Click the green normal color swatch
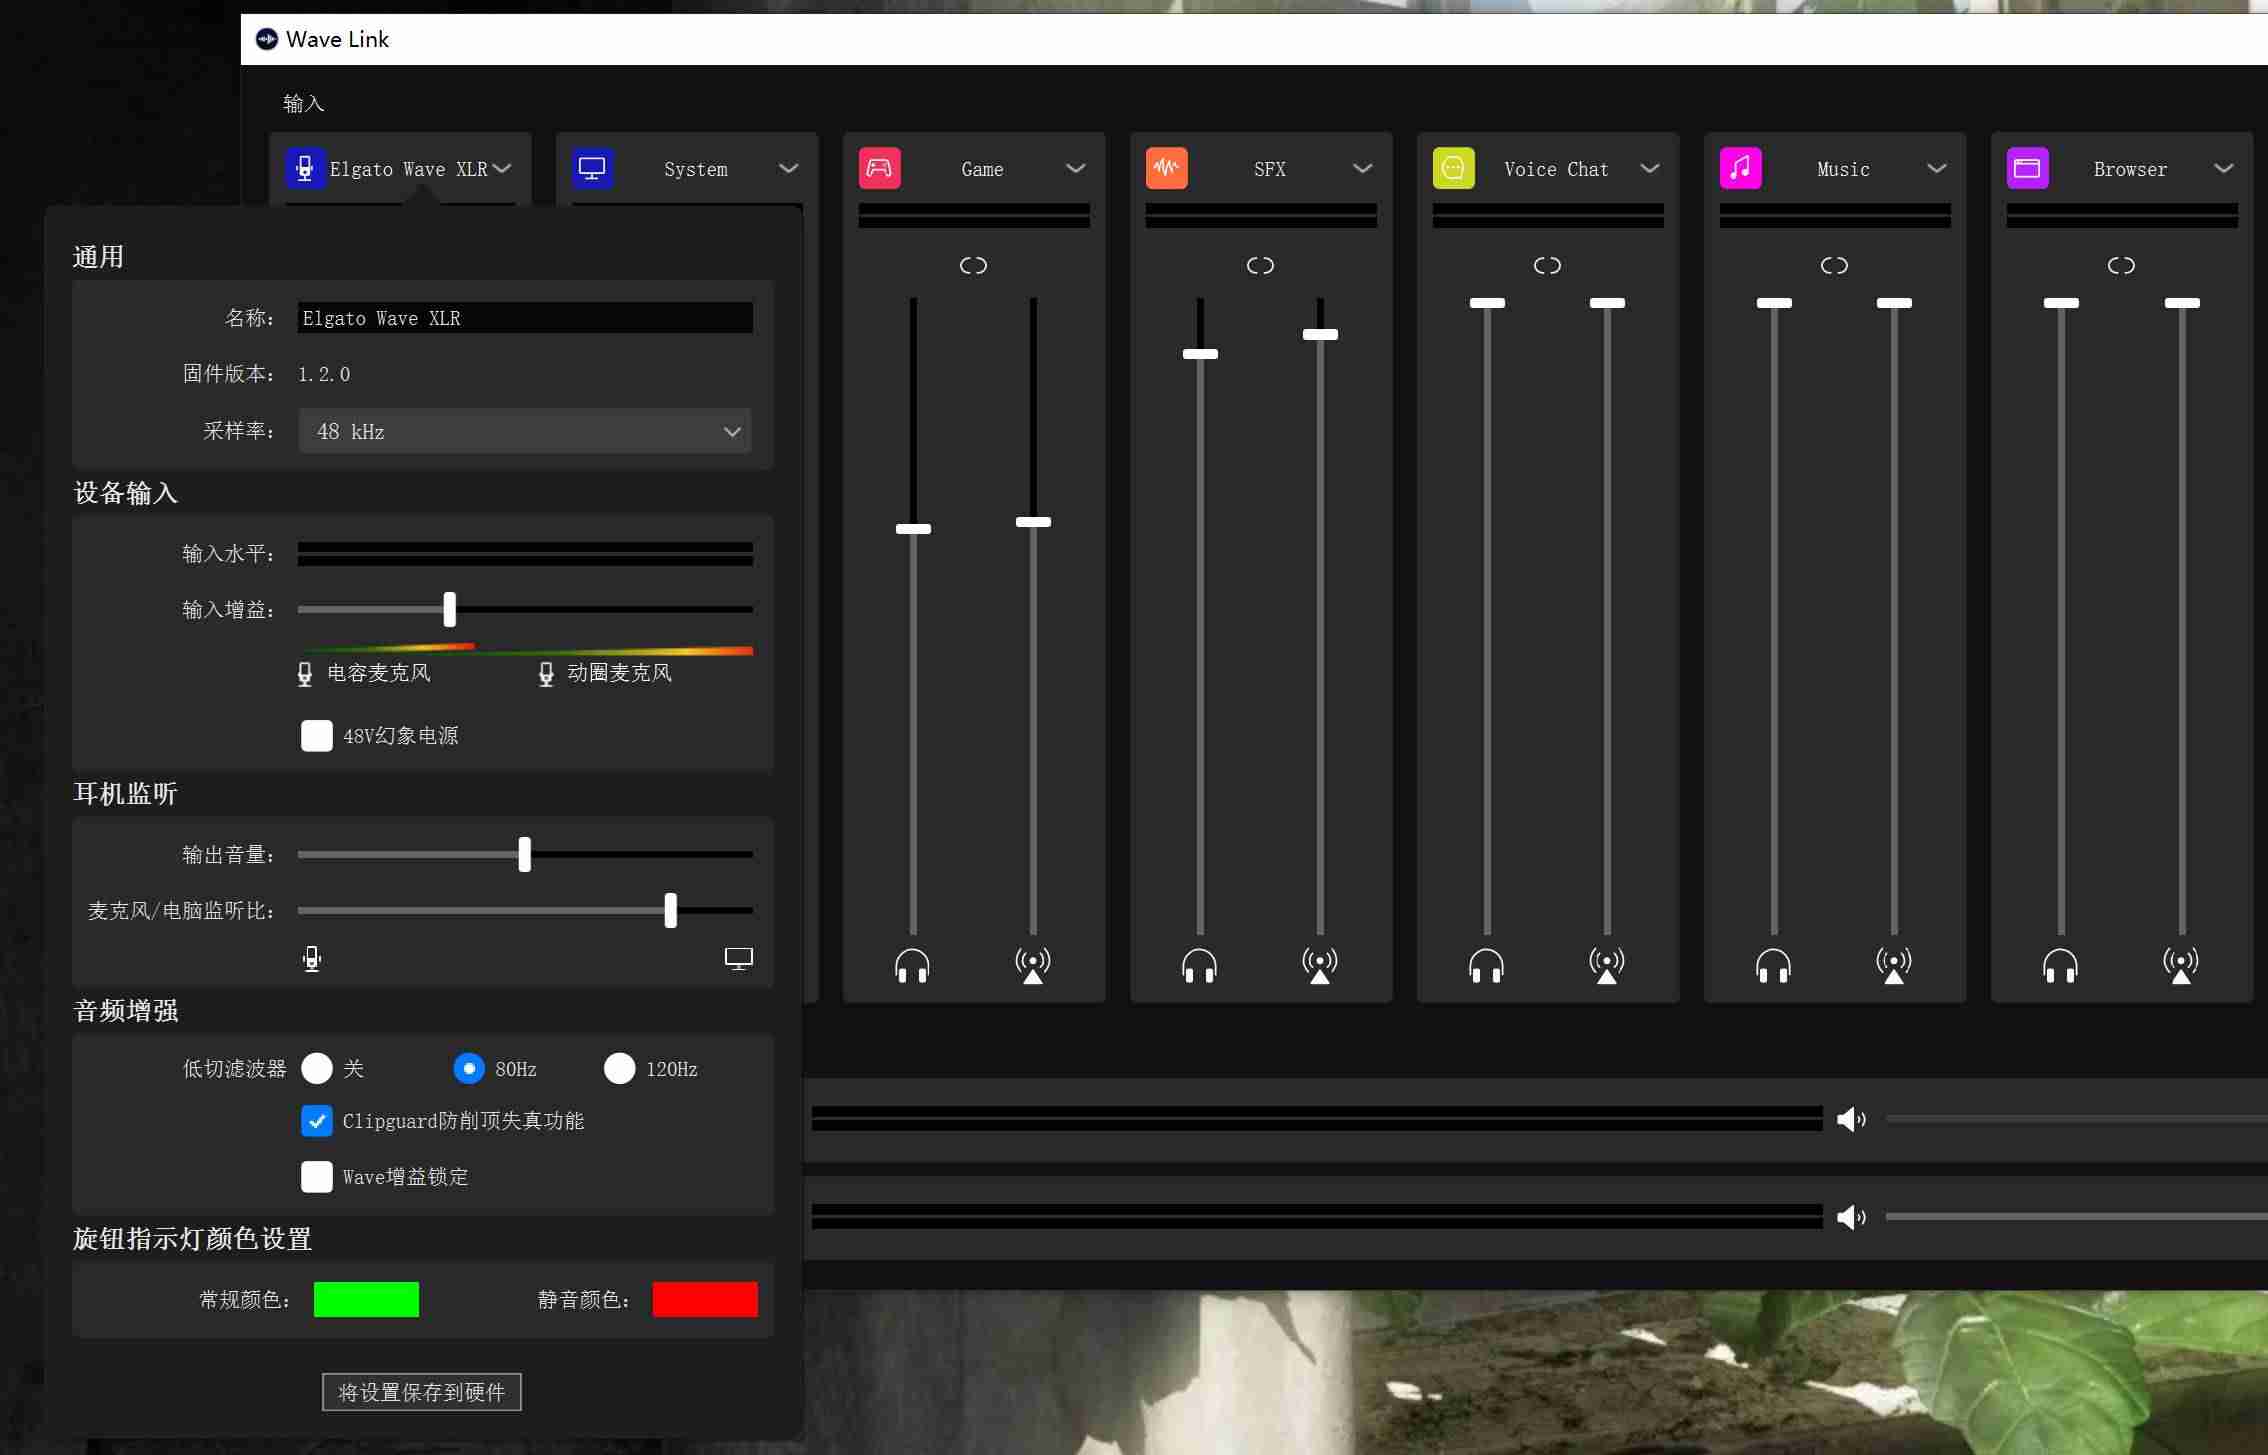Screen dimensions: 2268x1455 [x=366, y=1299]
